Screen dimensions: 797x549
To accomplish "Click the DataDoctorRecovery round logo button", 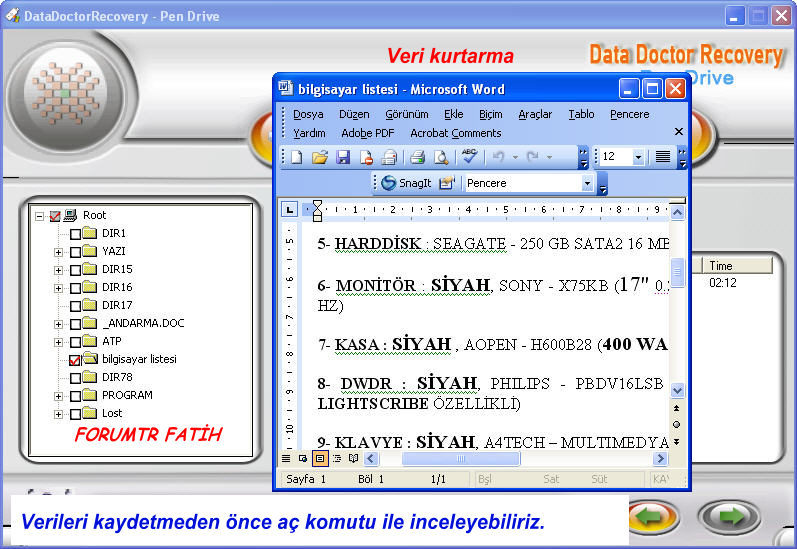I will (66, 95).
